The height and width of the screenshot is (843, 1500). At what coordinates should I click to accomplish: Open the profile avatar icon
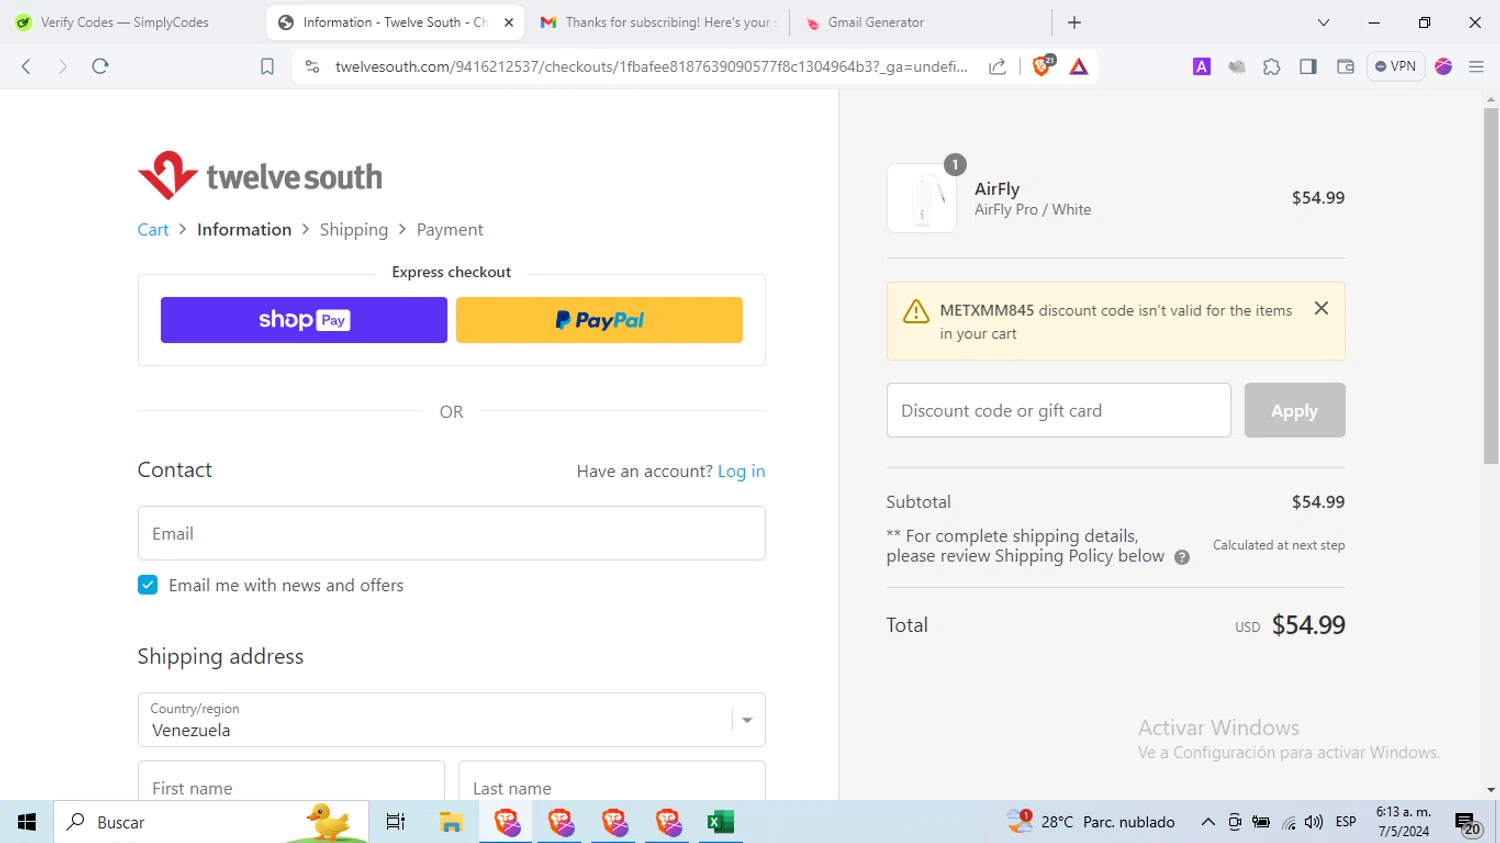(x=1443, y=66)
